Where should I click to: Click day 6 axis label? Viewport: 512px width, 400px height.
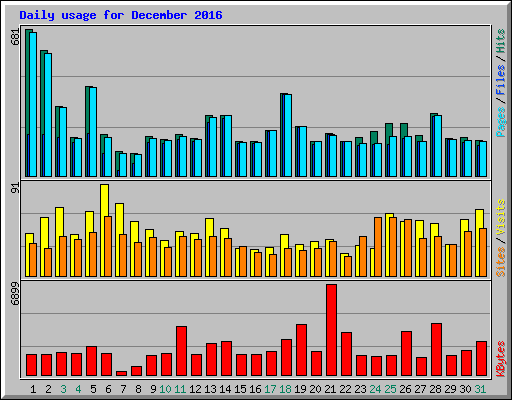click(108, 389)
